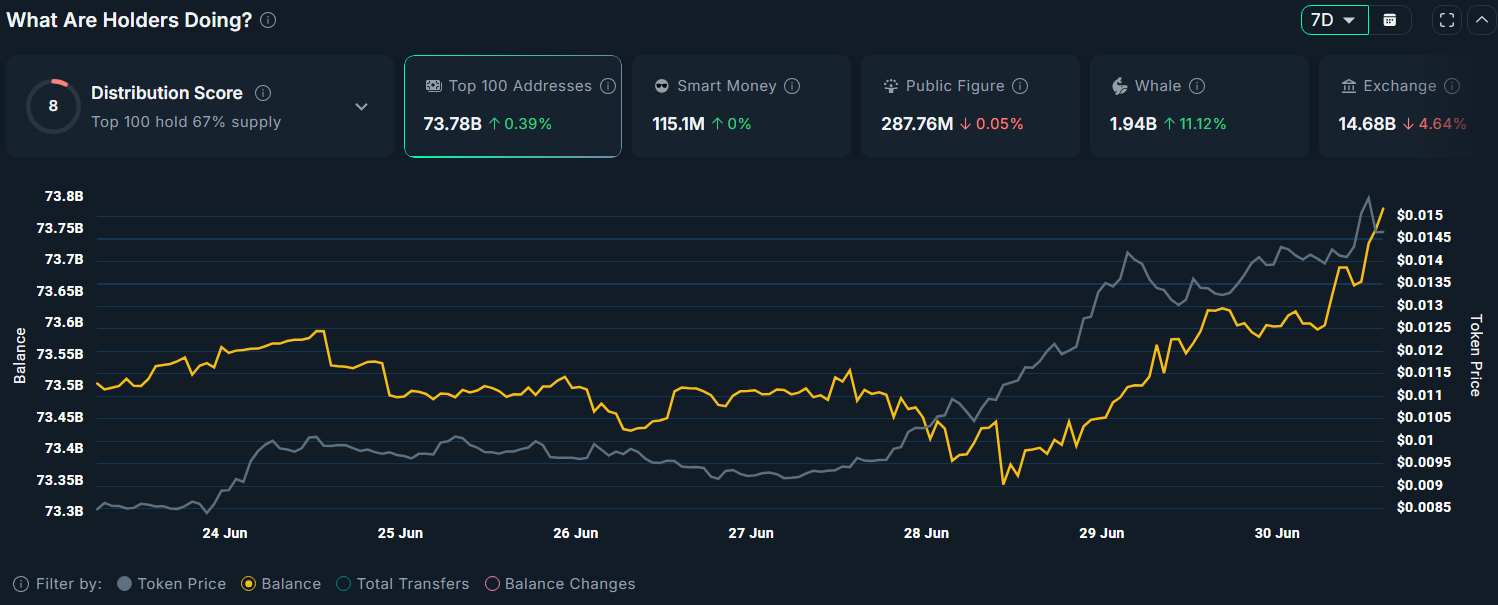Click the Distribution Score gauge showing 8

(x=53, y=105)
